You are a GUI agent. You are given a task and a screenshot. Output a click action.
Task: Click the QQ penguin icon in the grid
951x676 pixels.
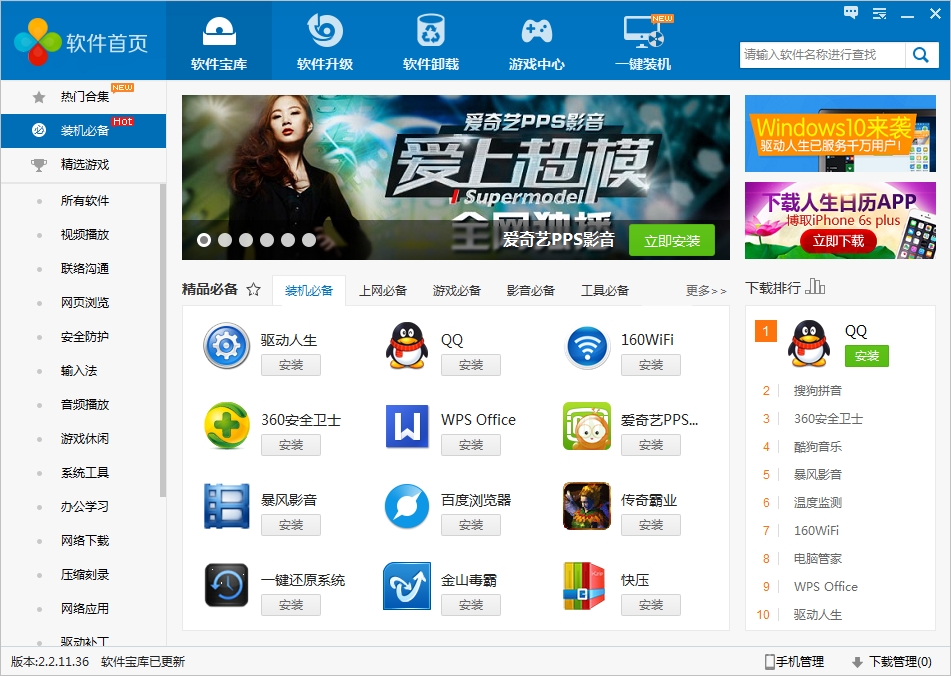406,346
